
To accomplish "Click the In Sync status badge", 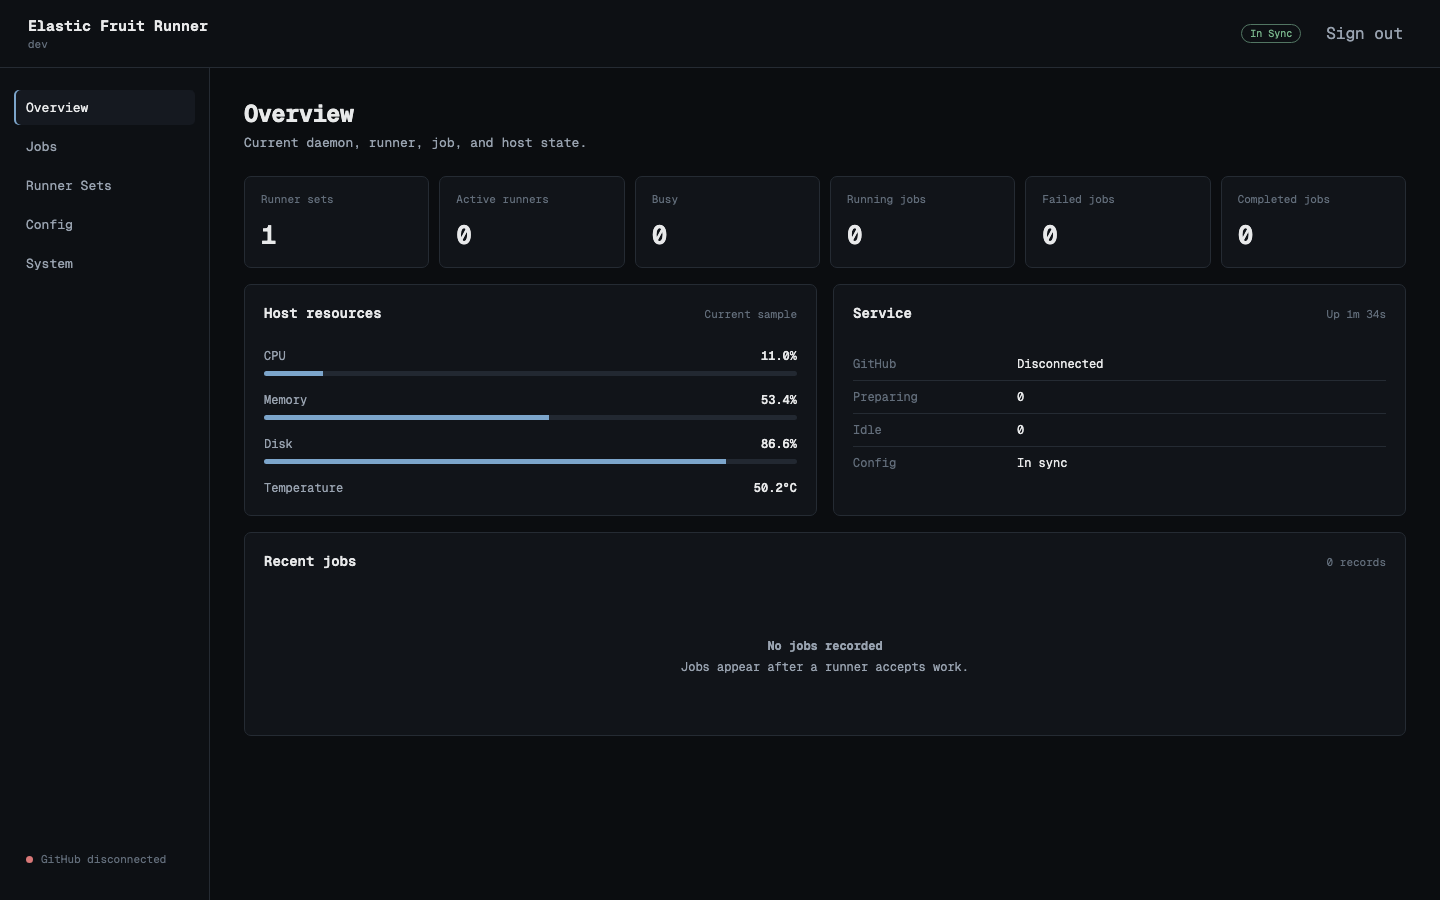I will (1271, 33).
